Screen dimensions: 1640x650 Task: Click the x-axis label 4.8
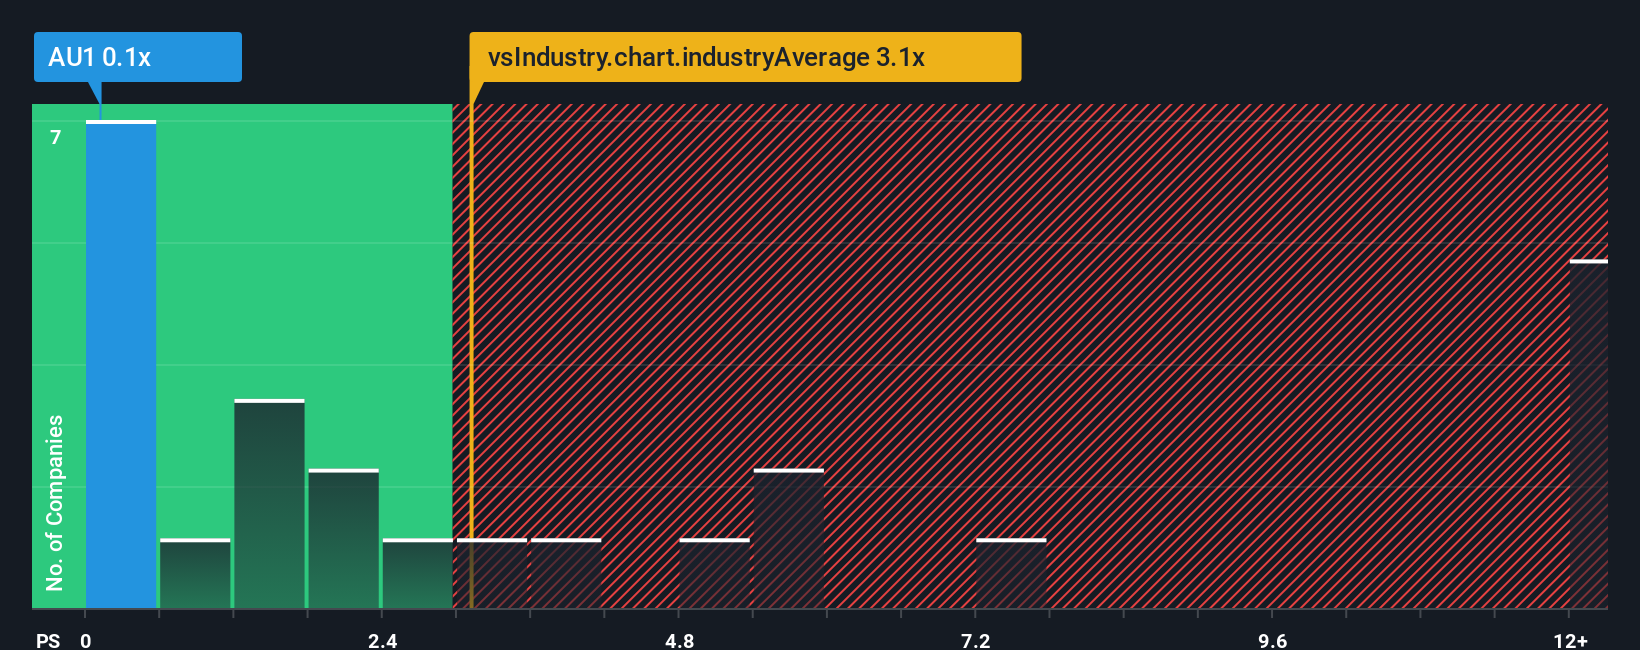pos(679,640)
